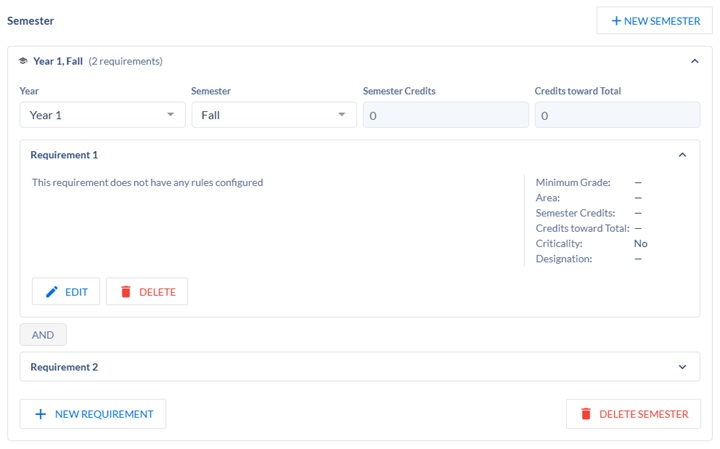This screenshot has width=720, height=449.
Task: Click the Delete text for Requirement 1
Action: [158, 292]
